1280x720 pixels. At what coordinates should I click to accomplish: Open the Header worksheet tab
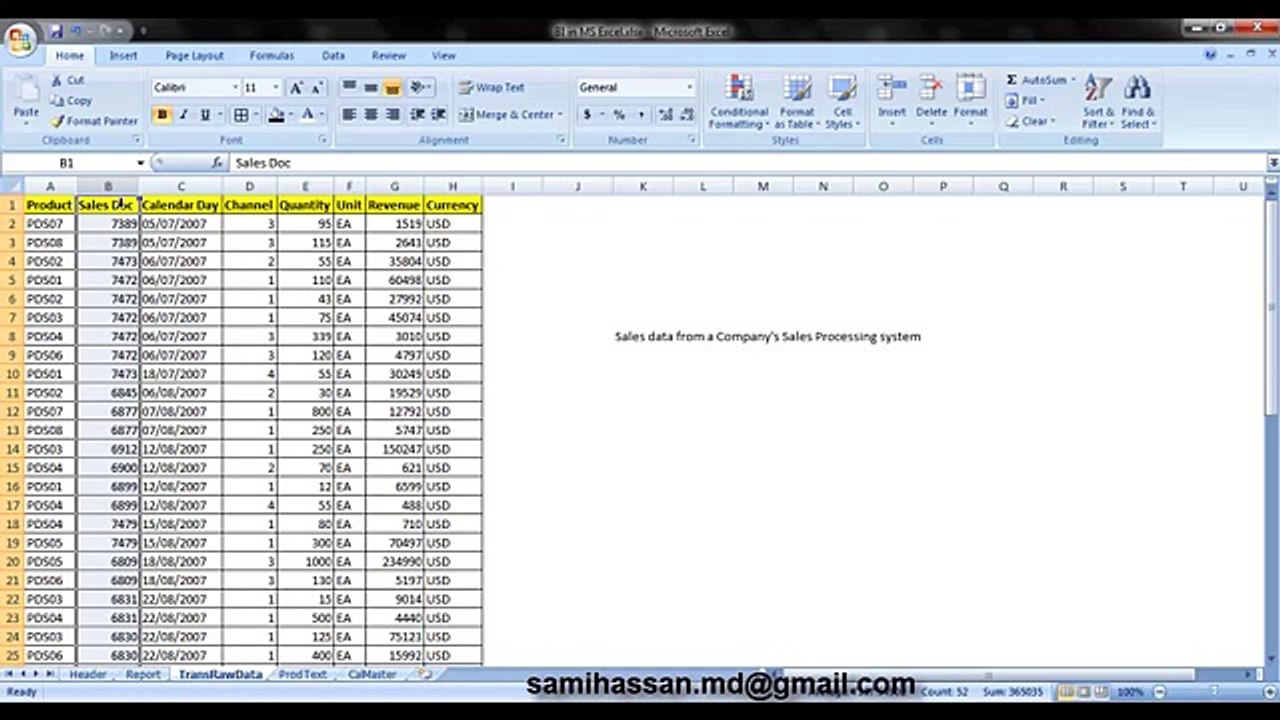click(88, 675)
